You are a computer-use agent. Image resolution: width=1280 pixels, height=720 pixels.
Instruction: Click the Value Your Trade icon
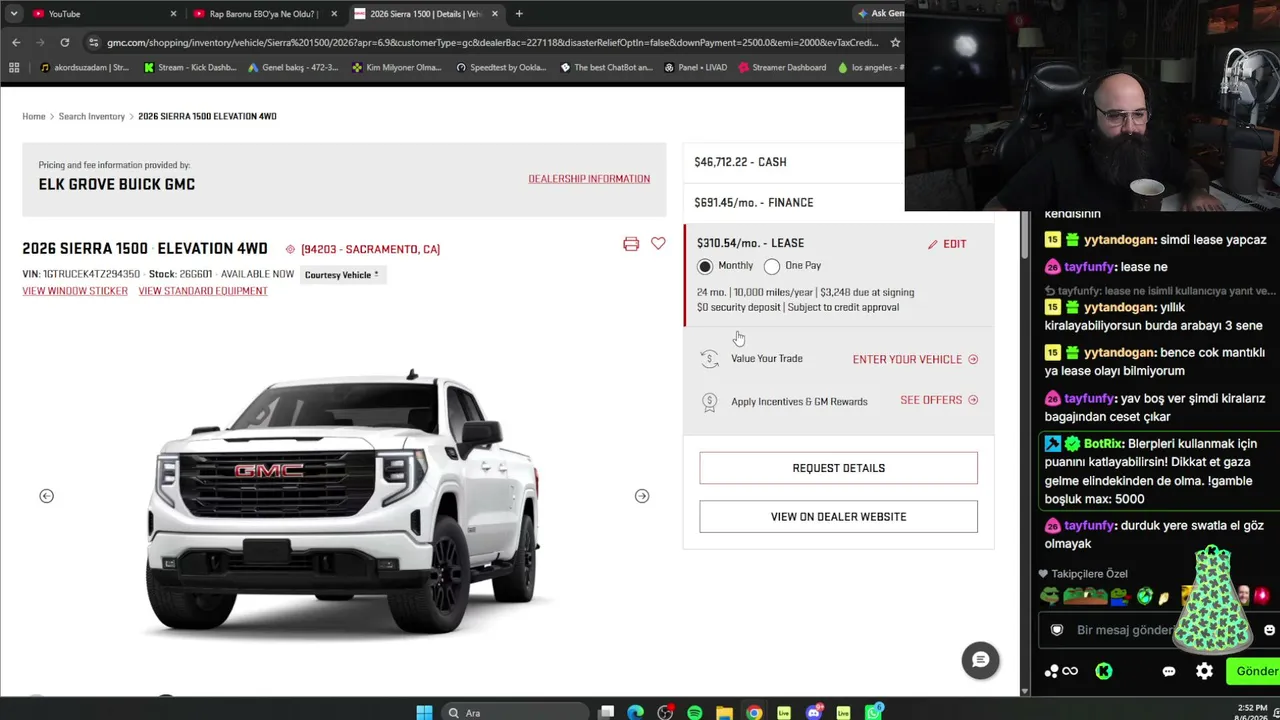pos(709,359)
